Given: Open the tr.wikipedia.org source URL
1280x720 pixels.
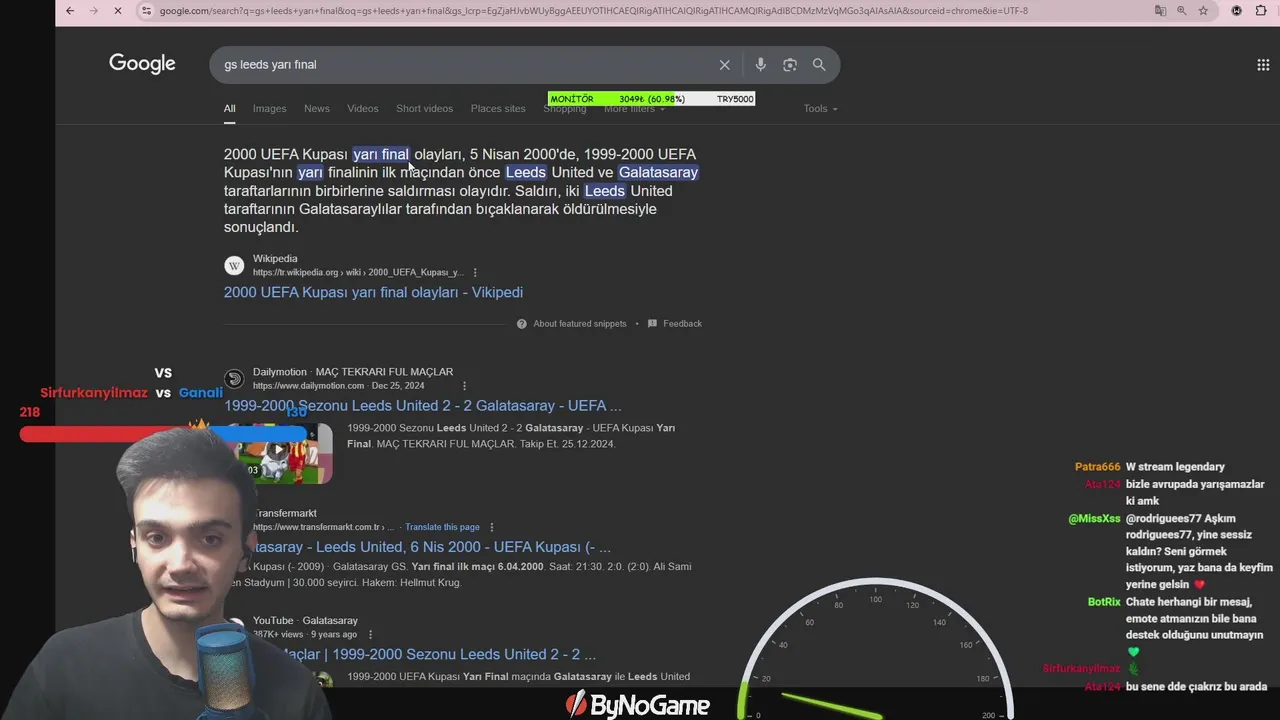Looking at the screenshot, I should (x=358, y=272).
